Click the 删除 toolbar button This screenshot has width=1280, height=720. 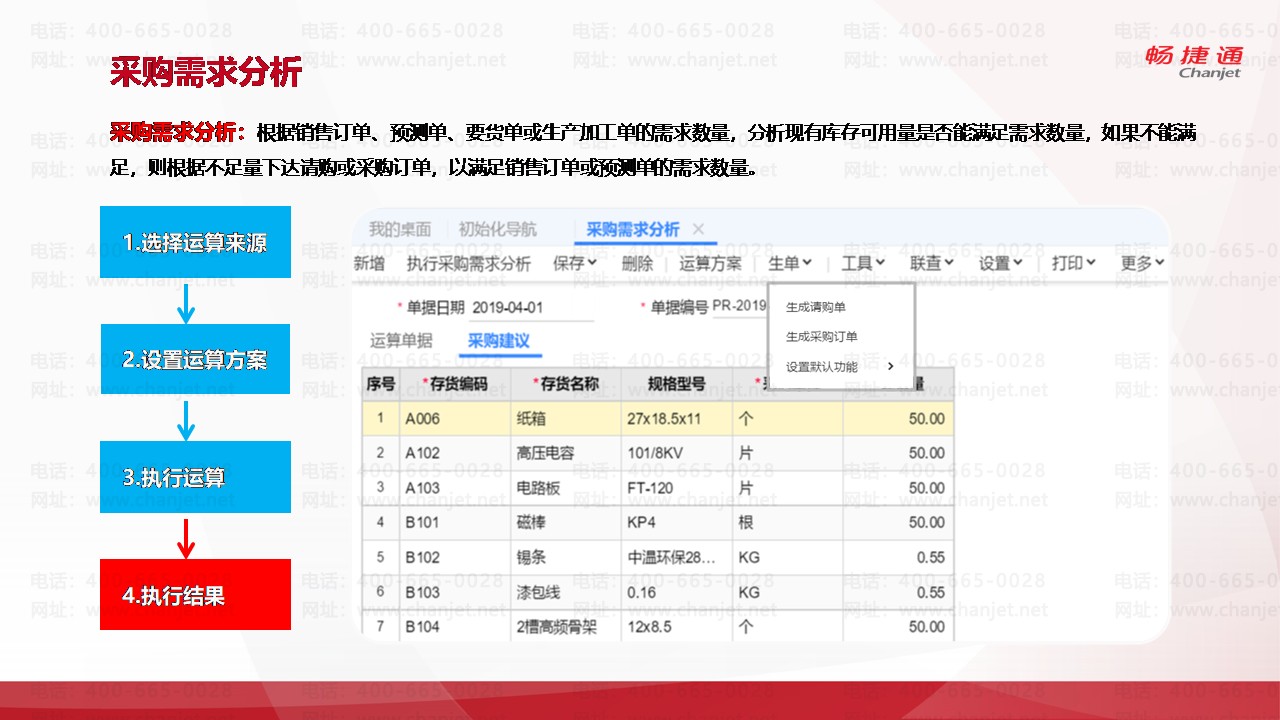[x=637, y=263]
